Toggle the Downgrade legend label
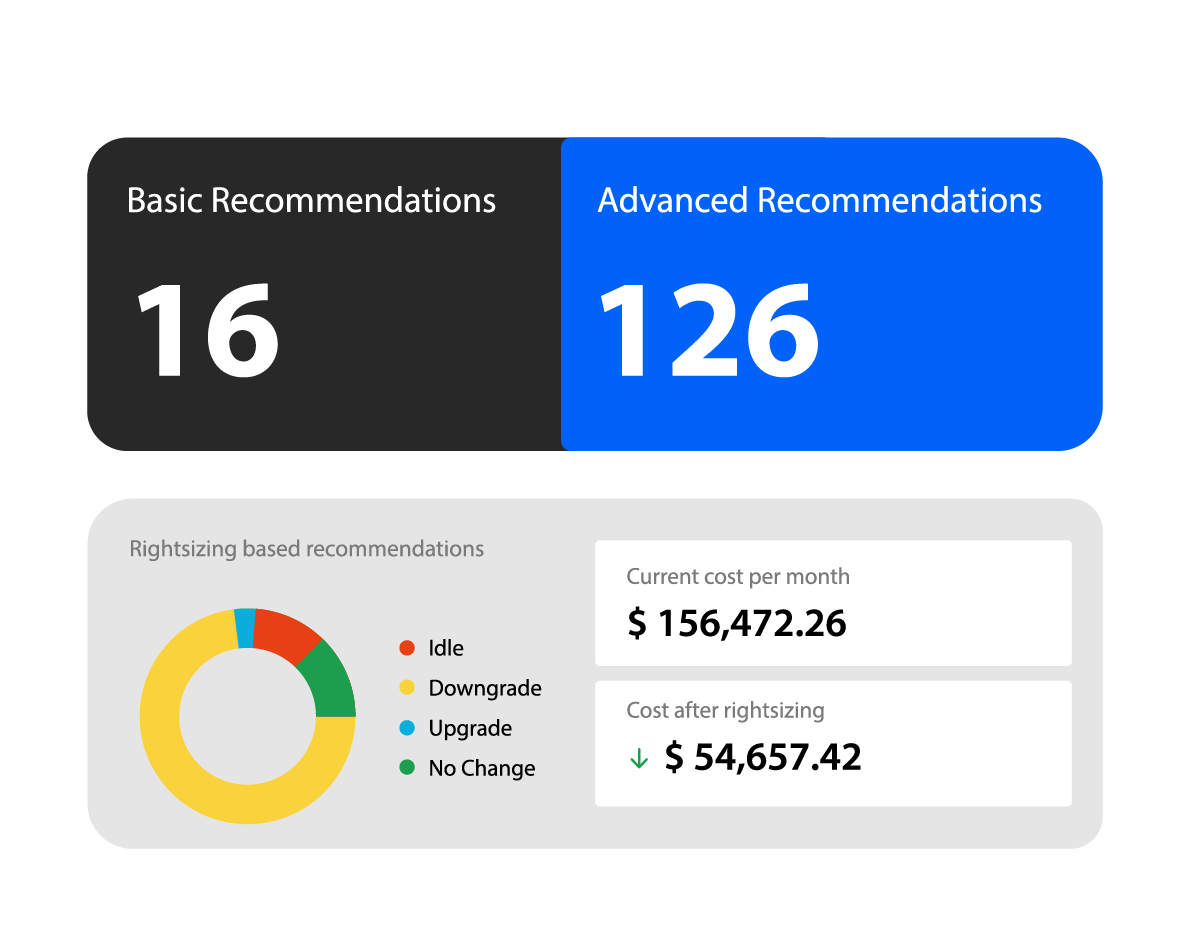 coord(485,688)
